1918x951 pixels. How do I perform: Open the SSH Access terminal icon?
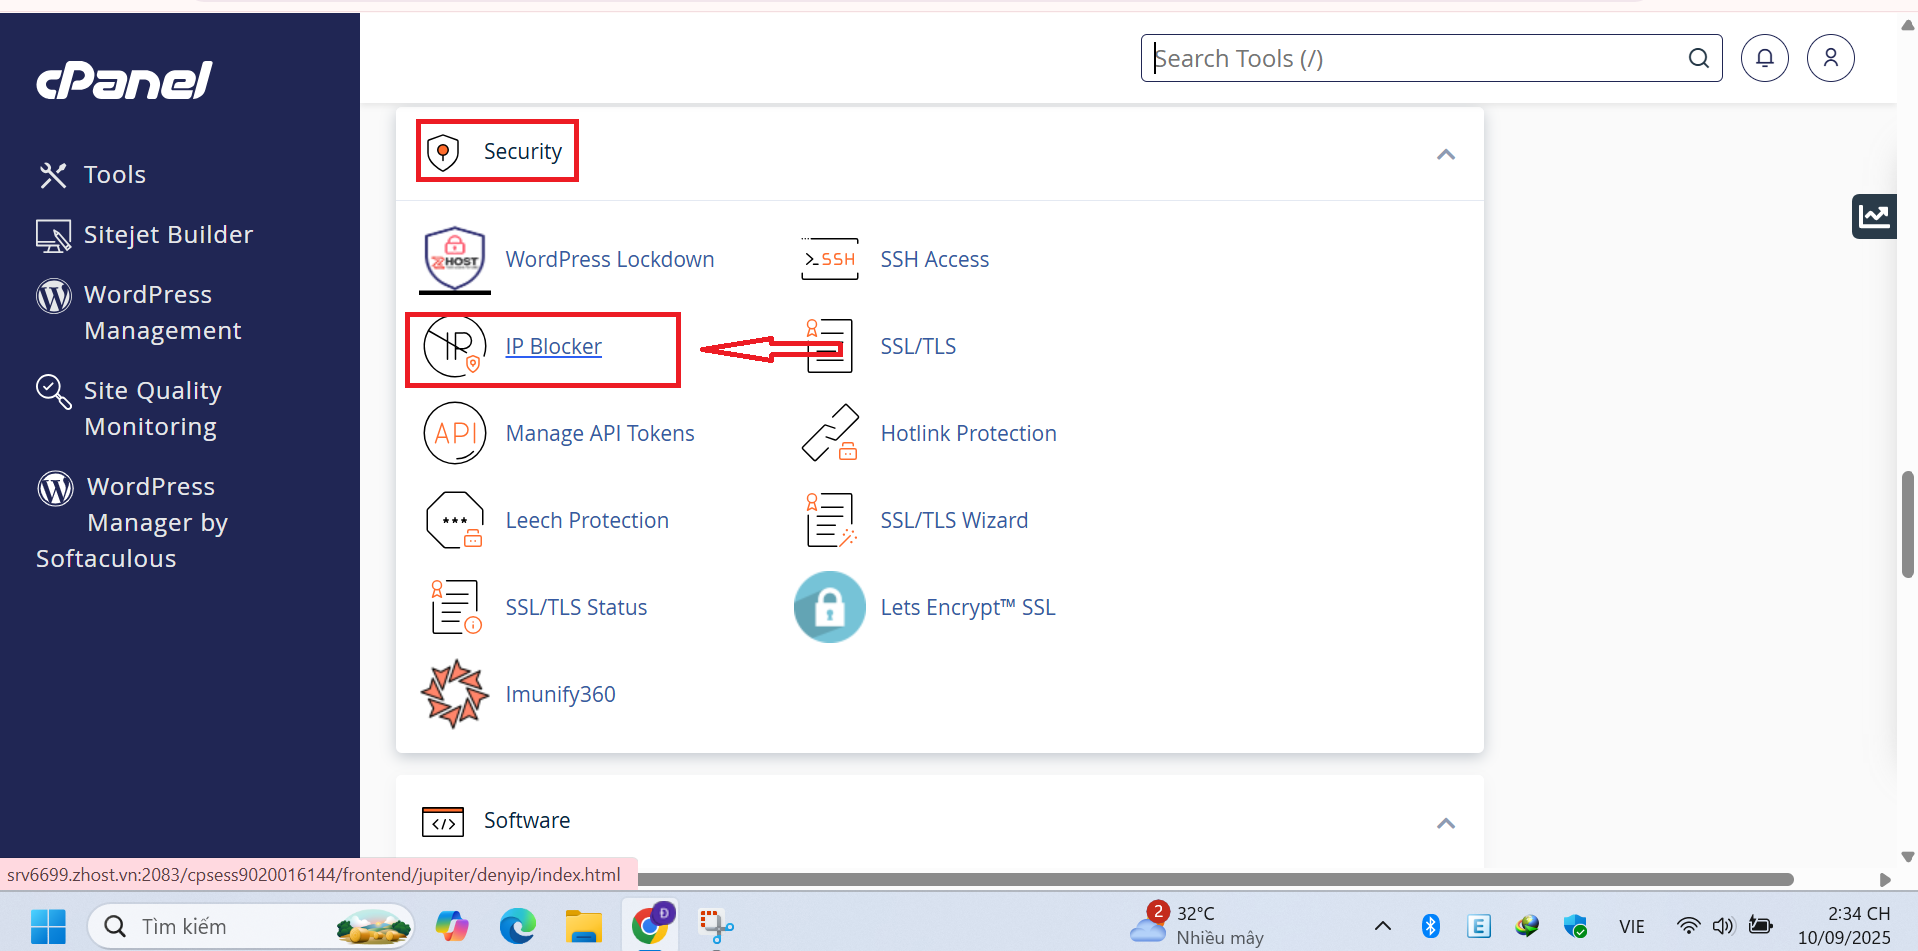click(x=830, y=259)
